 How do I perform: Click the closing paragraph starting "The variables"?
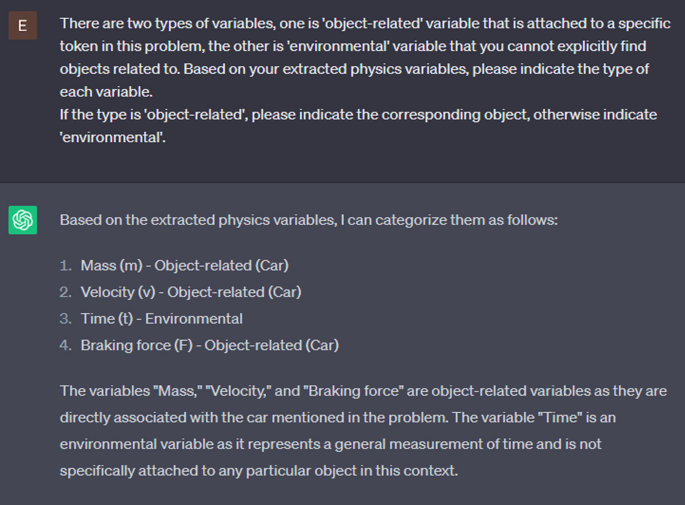[x=362, y=391]
